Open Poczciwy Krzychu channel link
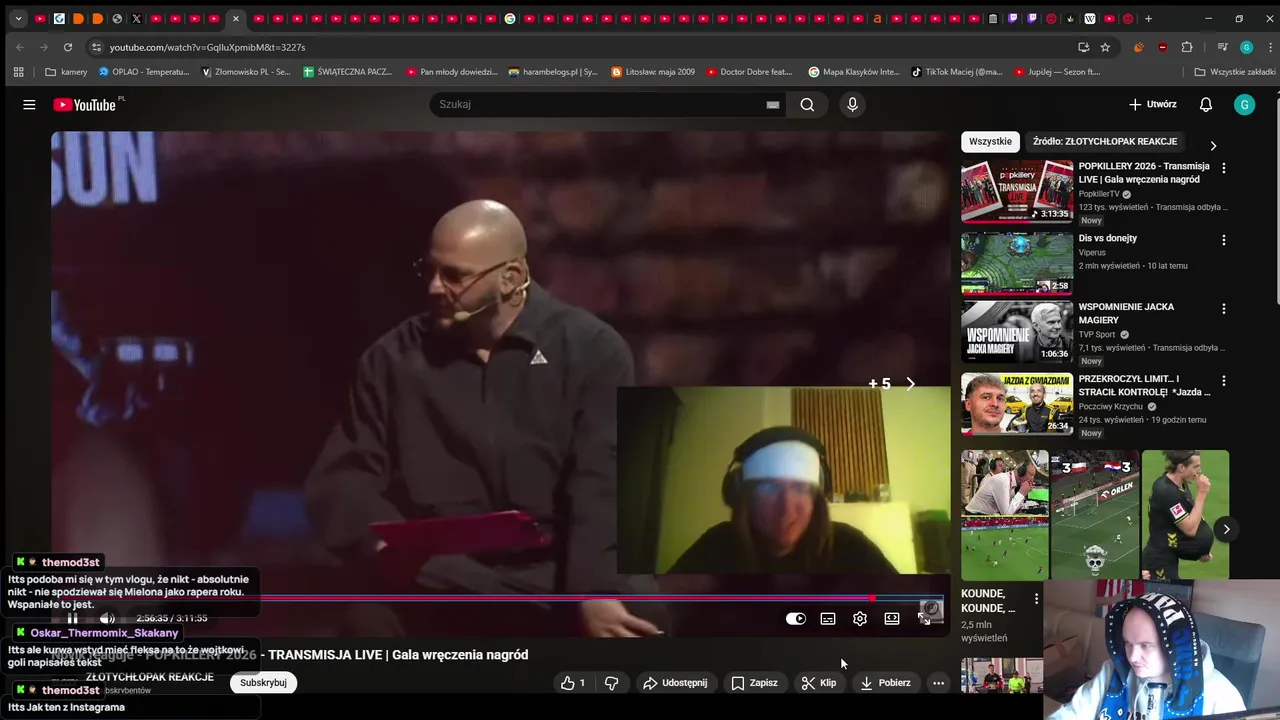The height and width of the screenshot is (720, 1280). [x=1110, y=407]
